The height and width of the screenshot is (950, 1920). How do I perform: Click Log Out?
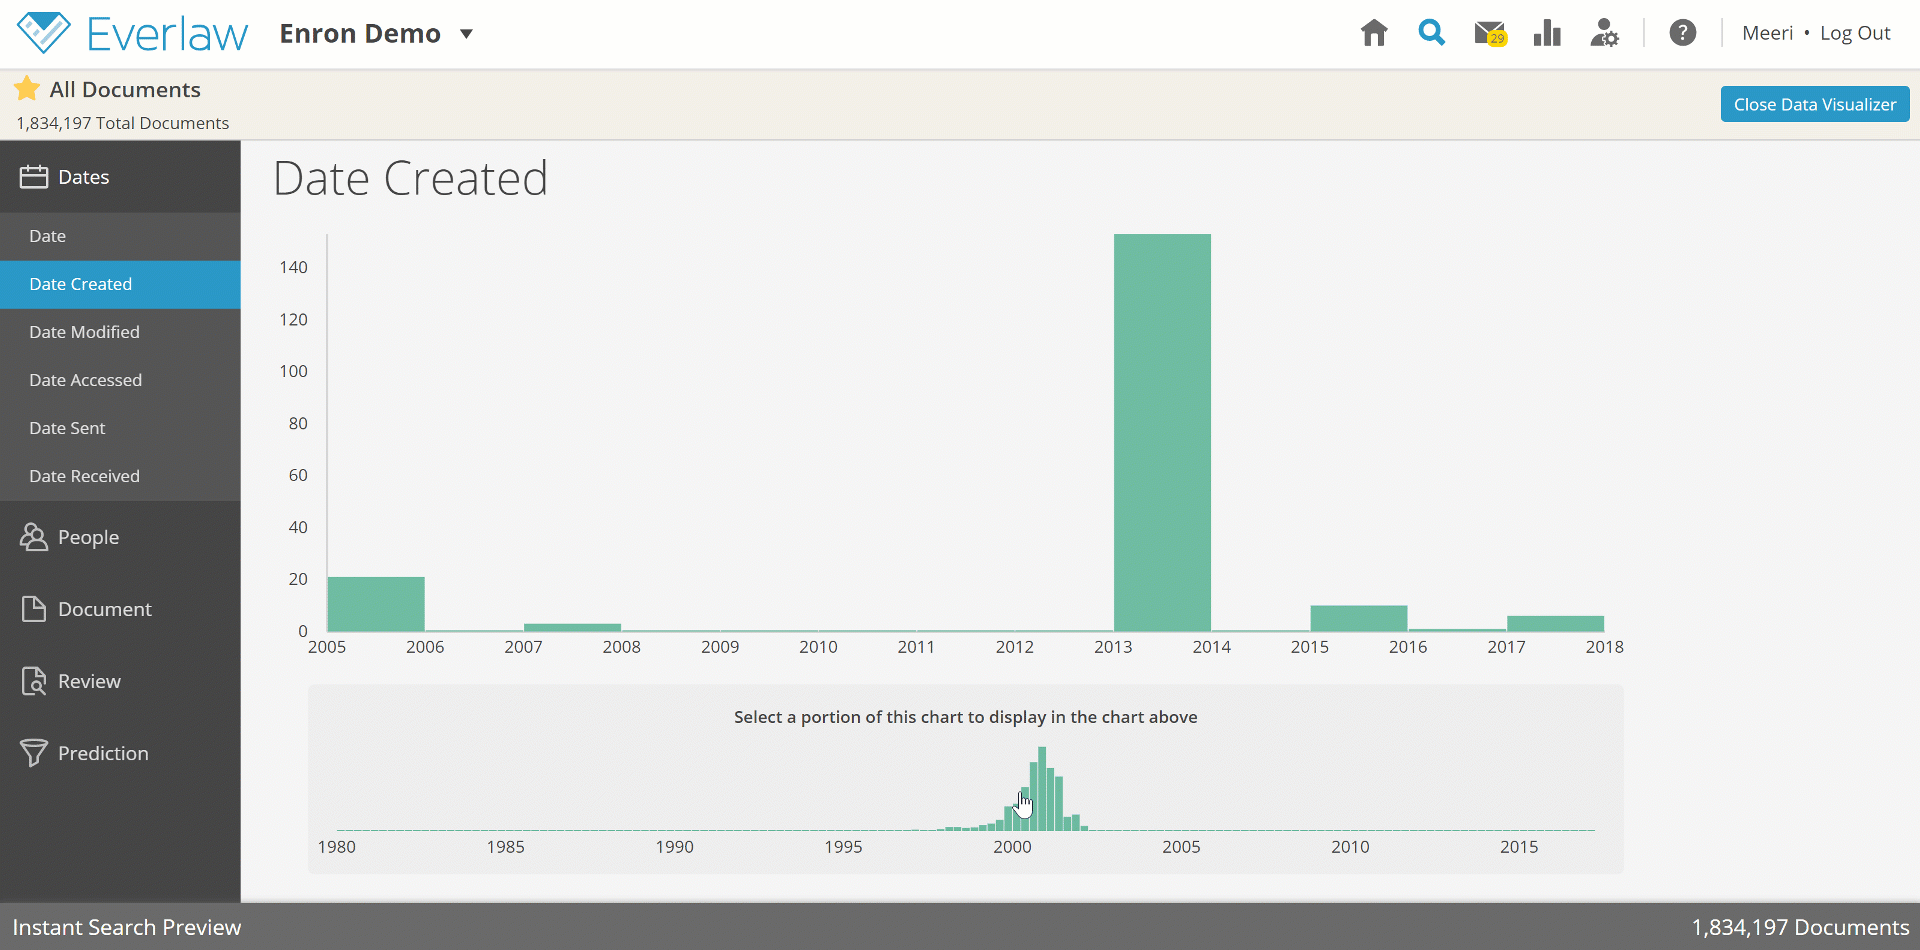pyautogui.click(x=1855, y=33)
